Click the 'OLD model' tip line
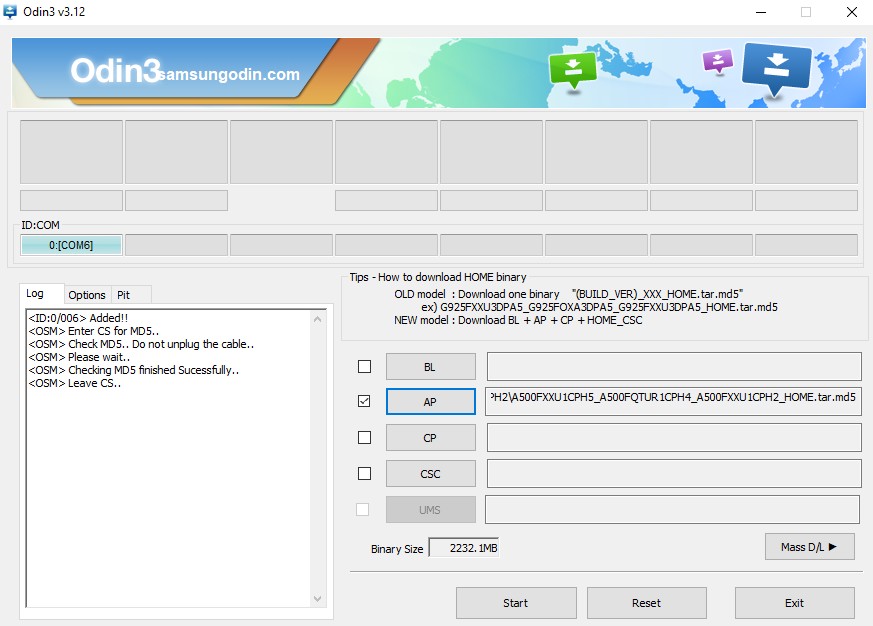 568,294
